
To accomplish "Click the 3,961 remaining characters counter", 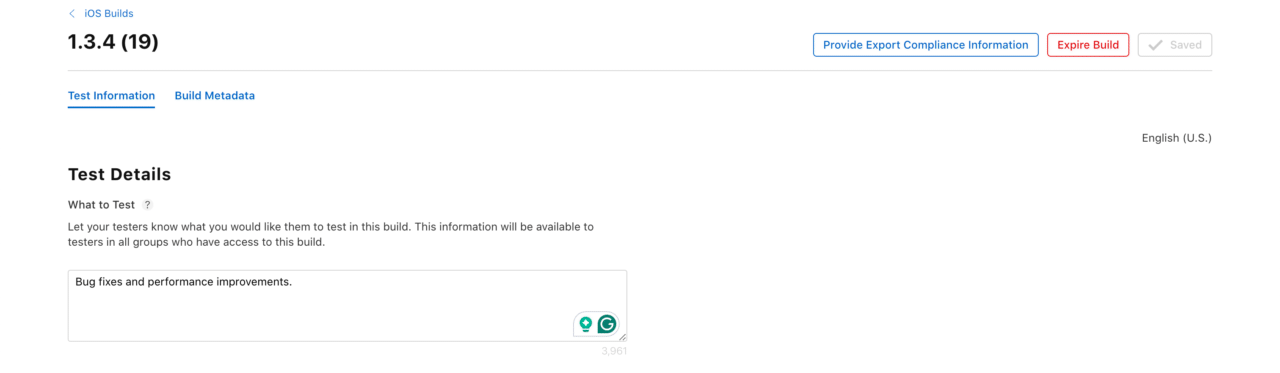I will click(614, 351).
